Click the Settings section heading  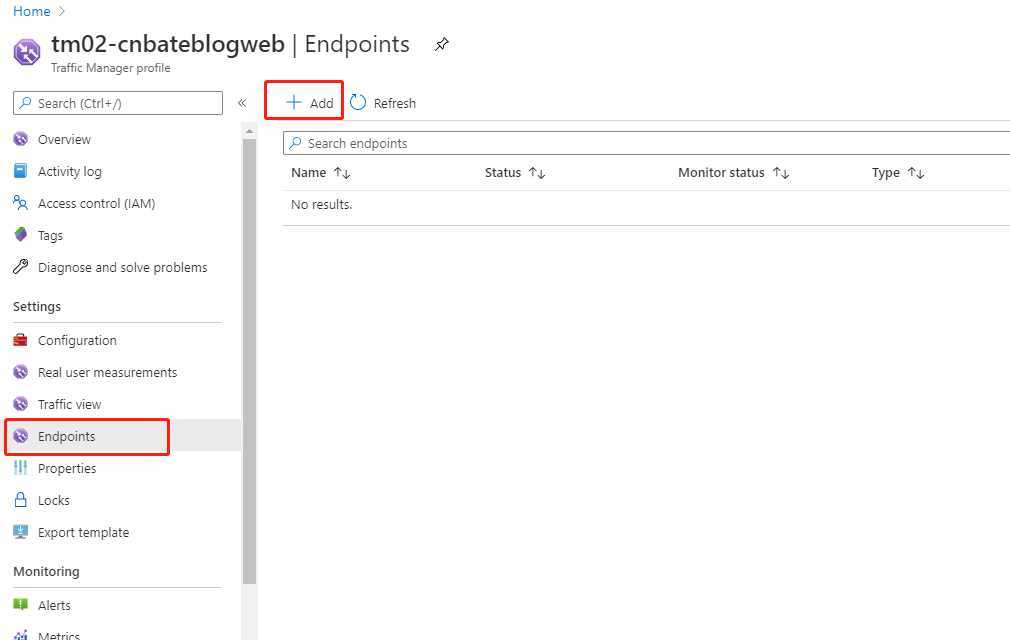coord(37,306)
